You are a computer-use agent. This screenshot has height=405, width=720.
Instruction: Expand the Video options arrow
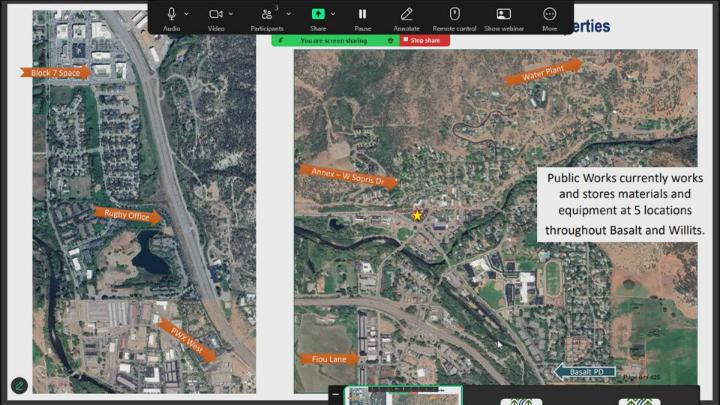[x=231, y=14]
